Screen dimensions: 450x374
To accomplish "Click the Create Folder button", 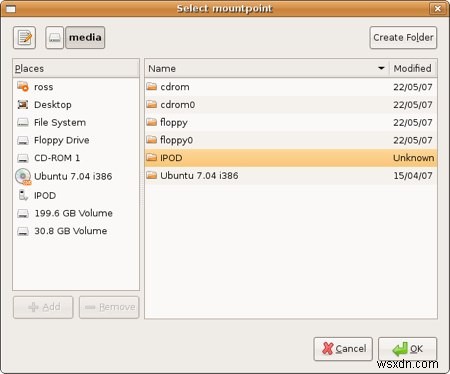I will click(403, 37).
